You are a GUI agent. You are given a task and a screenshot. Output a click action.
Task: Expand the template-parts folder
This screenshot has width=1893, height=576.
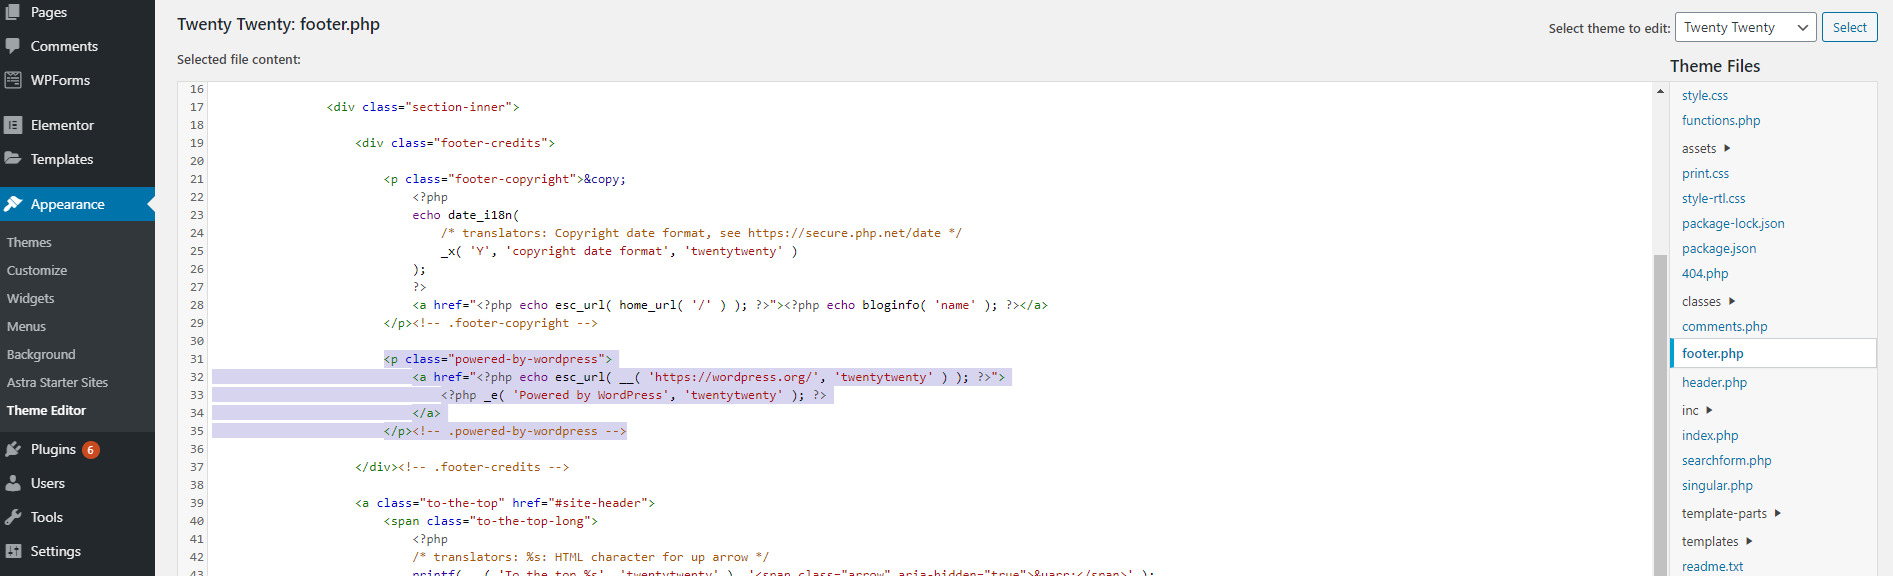1731,513
